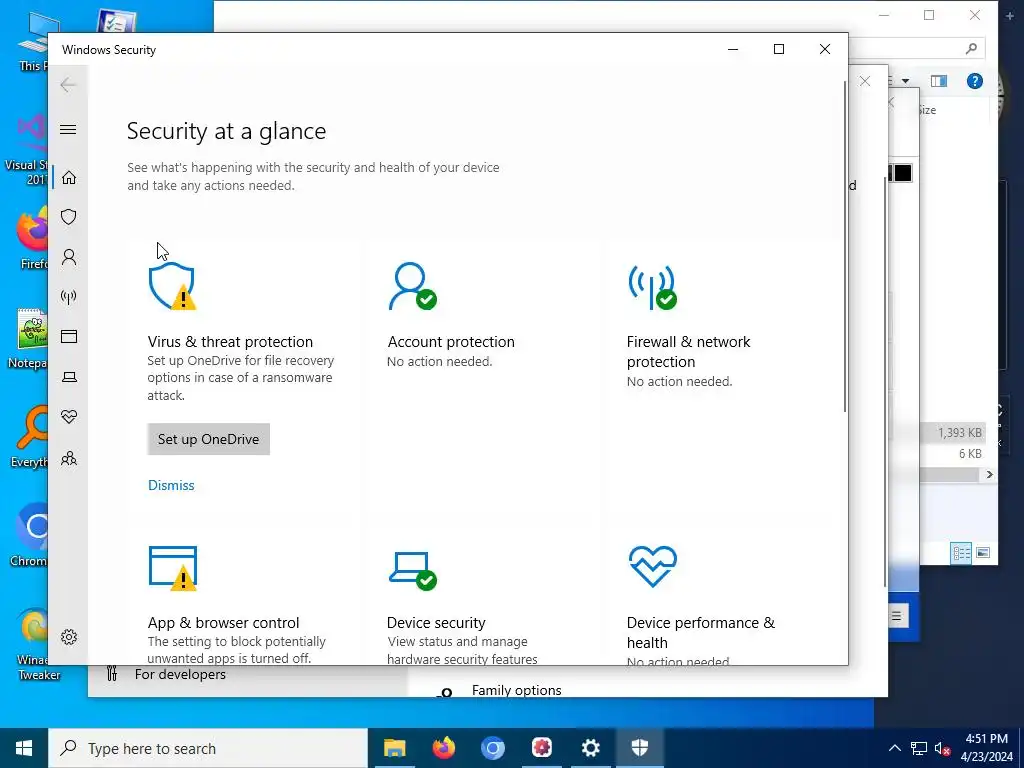Select Winaero Tweaker desktop icon
This screenshot has width=1024, height=768.
click(34, 643)
